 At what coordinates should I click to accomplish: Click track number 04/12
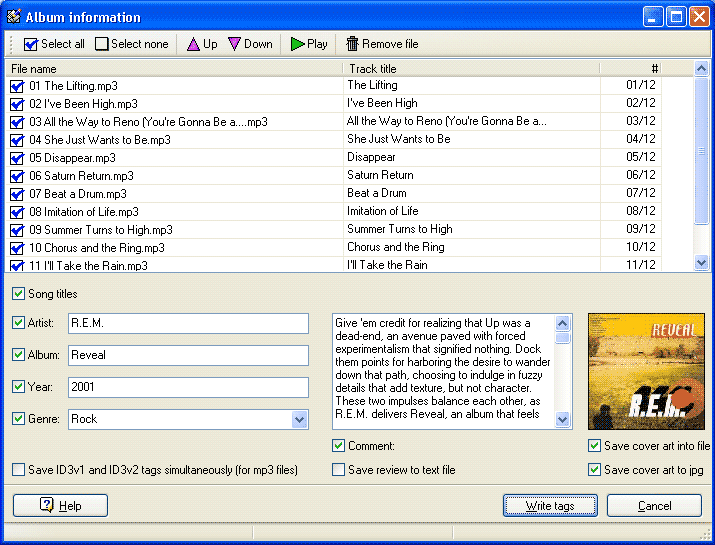coord(641,139)
